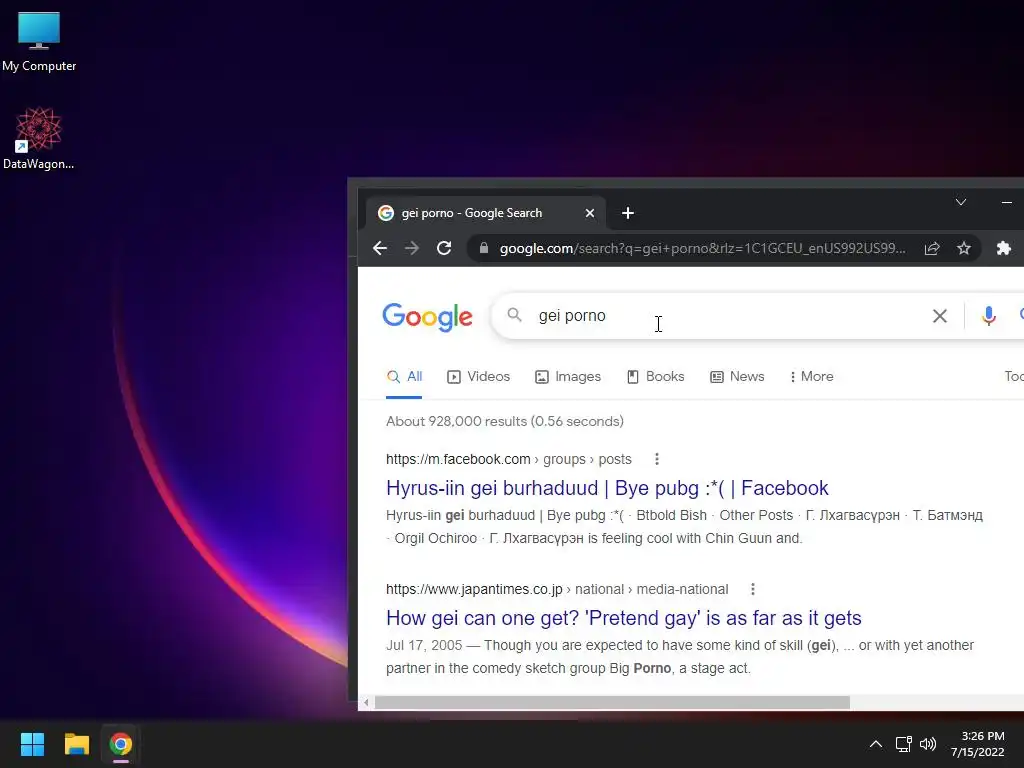Open the Windows Start menu
The width and height of the screenshot is (1024, 768).
[x=32, y=744]
